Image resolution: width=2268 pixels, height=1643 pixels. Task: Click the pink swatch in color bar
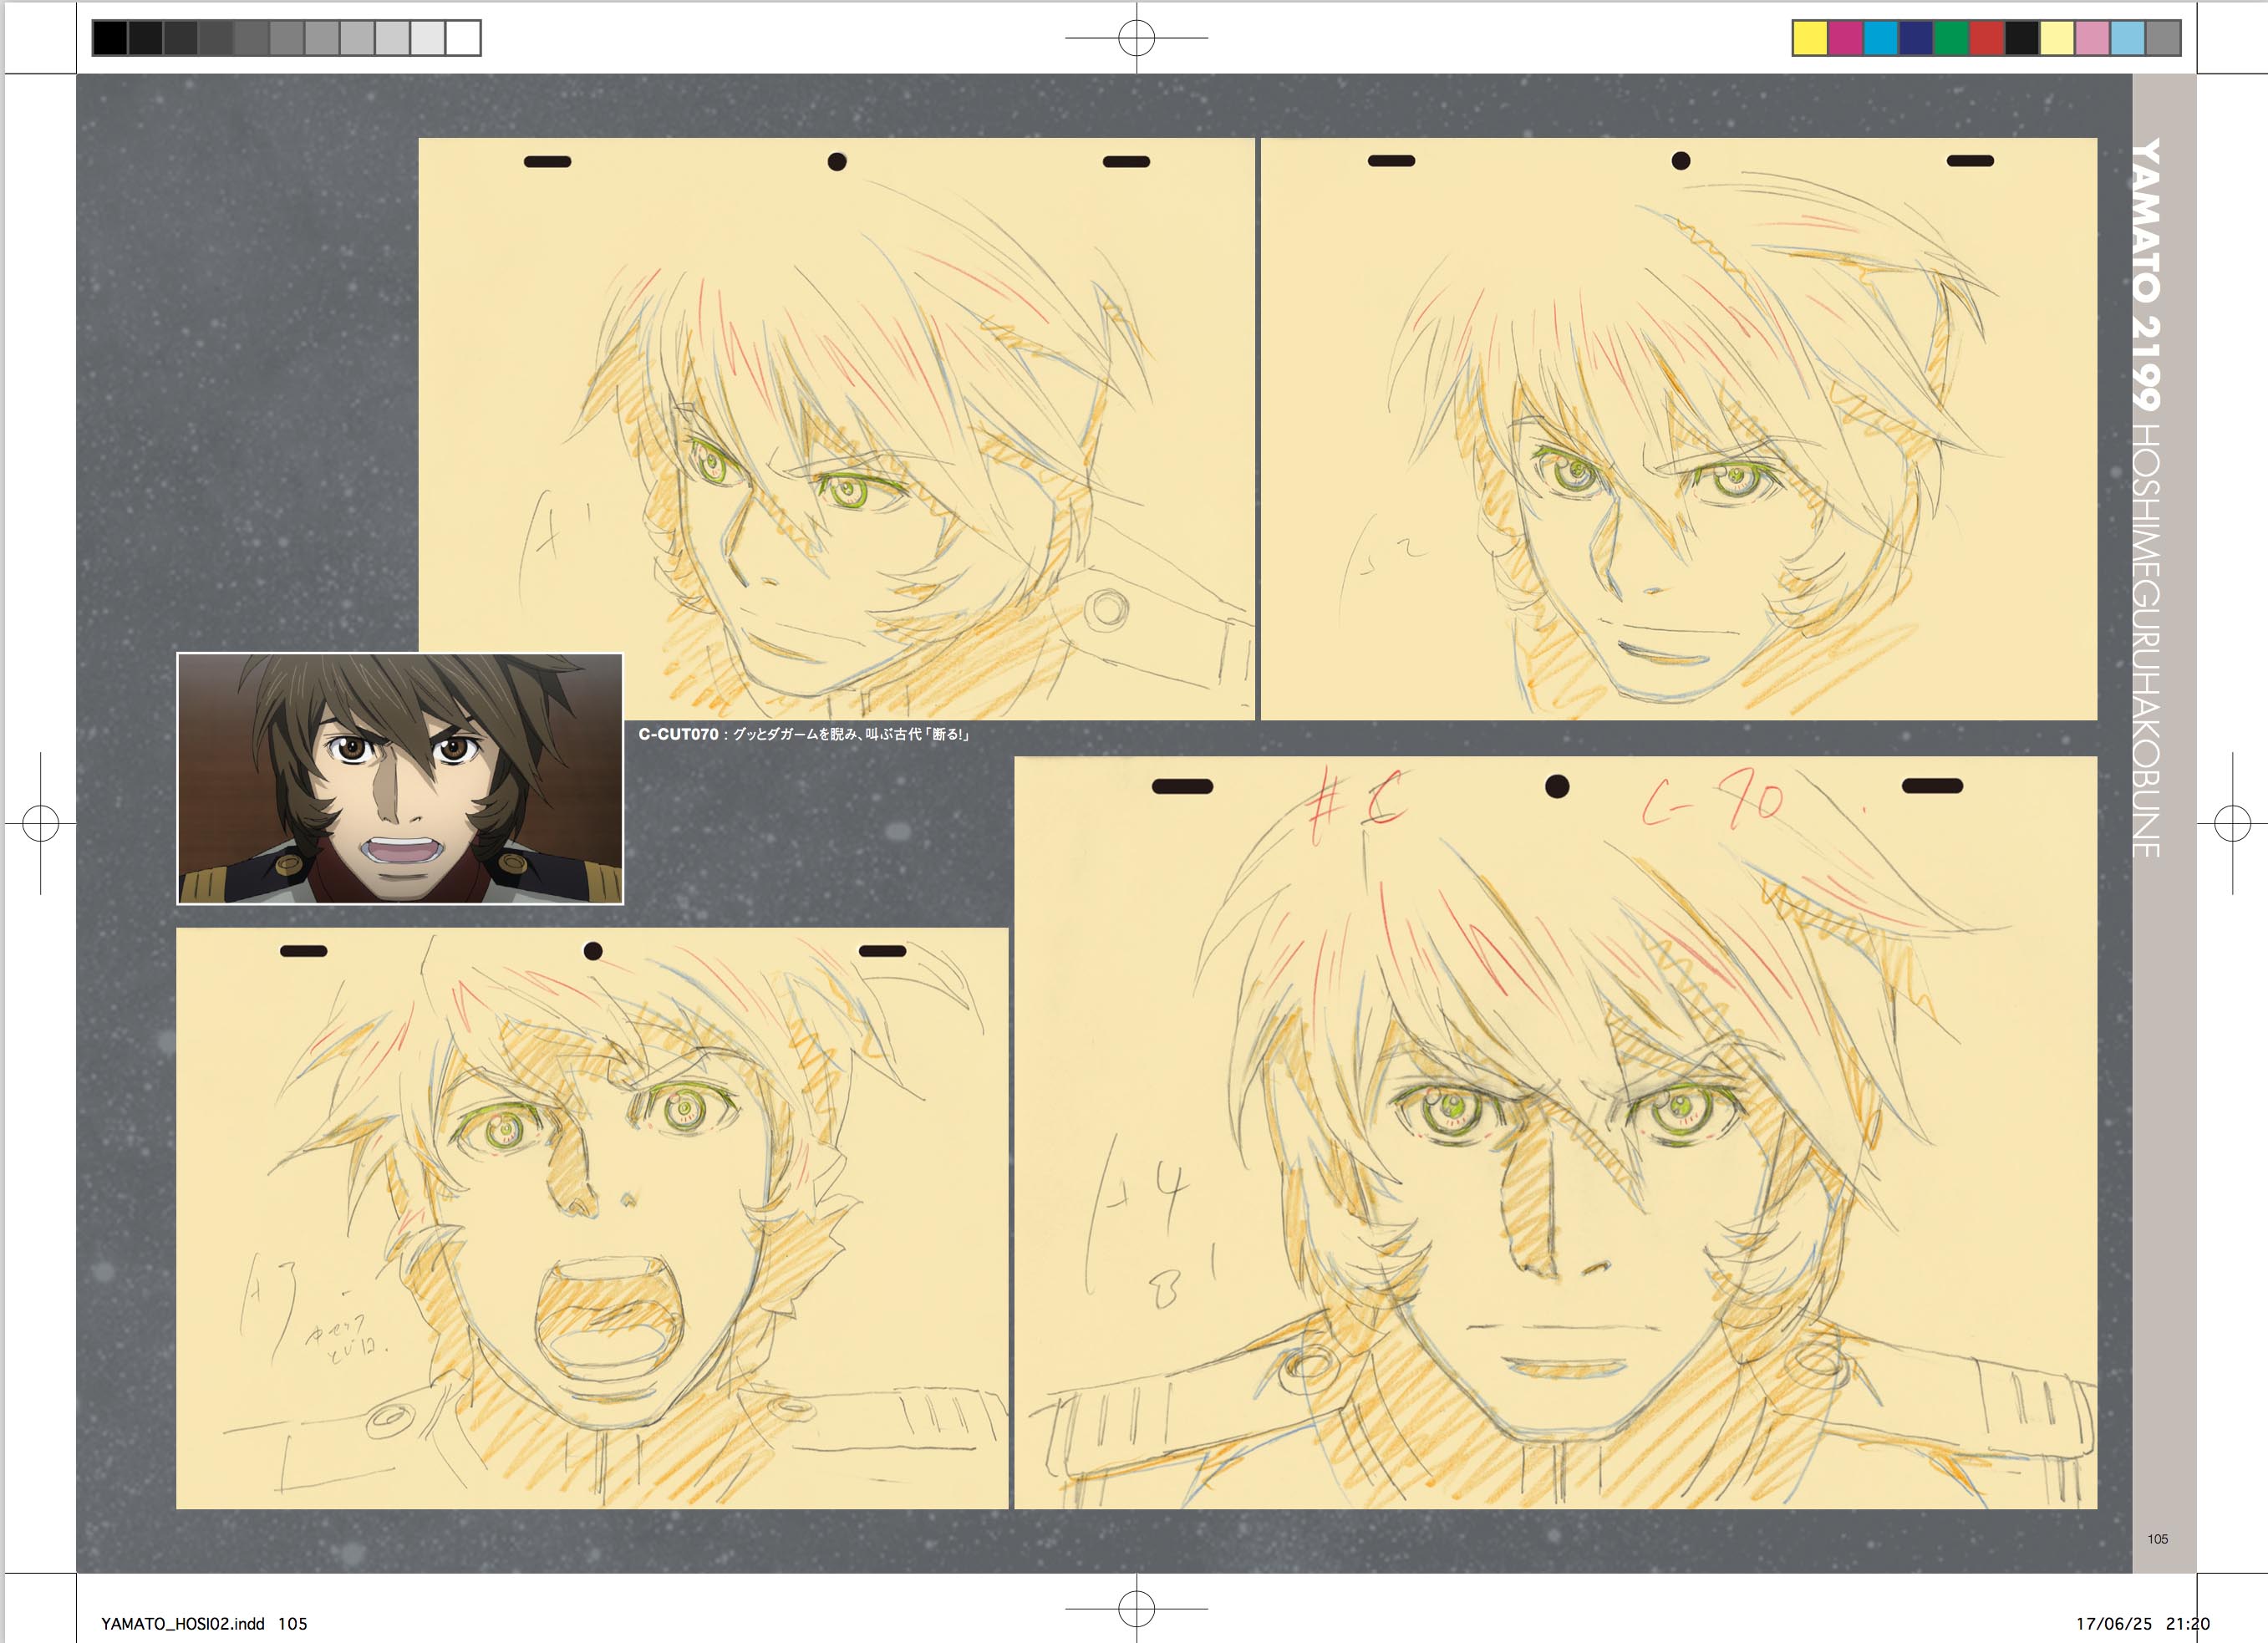(x=2092, y=38)
